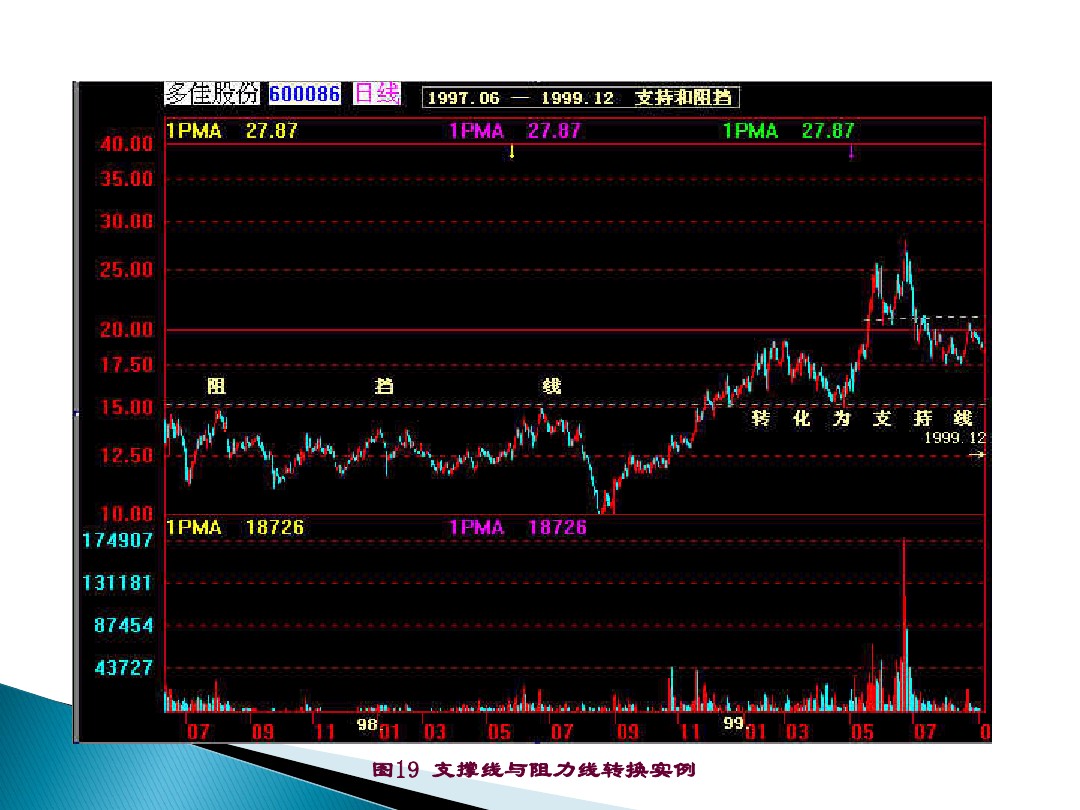The width and height of the screenshot is (1080, 810).
Task: Click the magenta down-arrow marker at chart top
Action: coord(851,152)
